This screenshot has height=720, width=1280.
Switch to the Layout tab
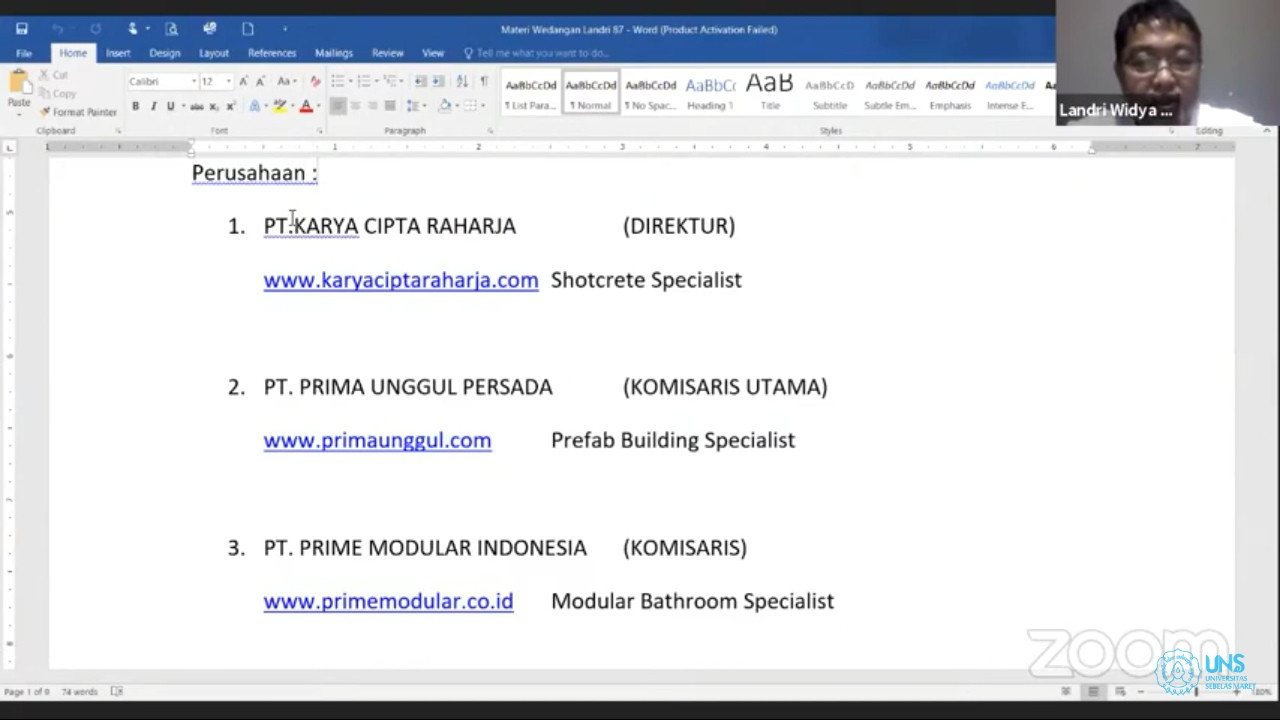[214, 53]
